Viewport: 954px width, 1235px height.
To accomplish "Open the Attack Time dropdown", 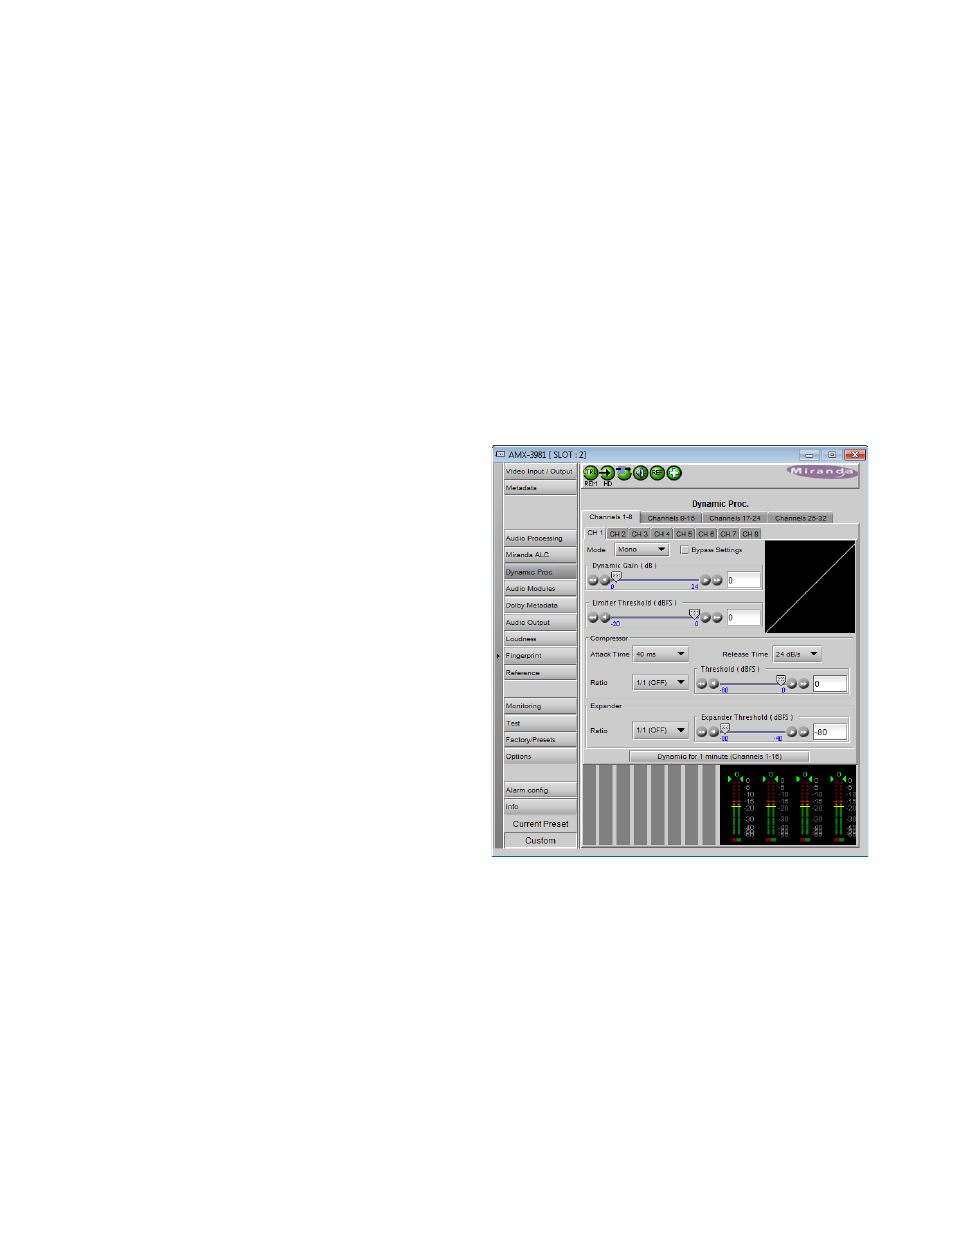I will coord(661,654).
